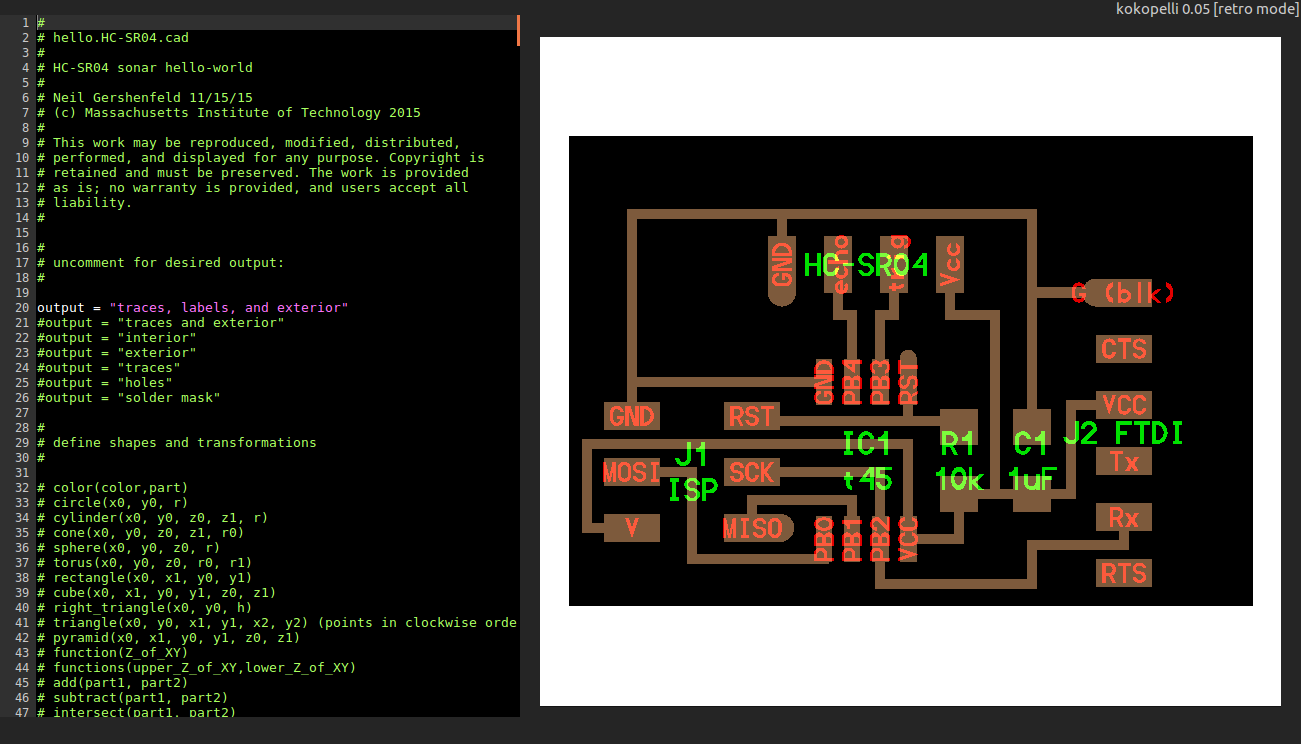Click the 'J2 FTDI' green label

coord(1122,434)
